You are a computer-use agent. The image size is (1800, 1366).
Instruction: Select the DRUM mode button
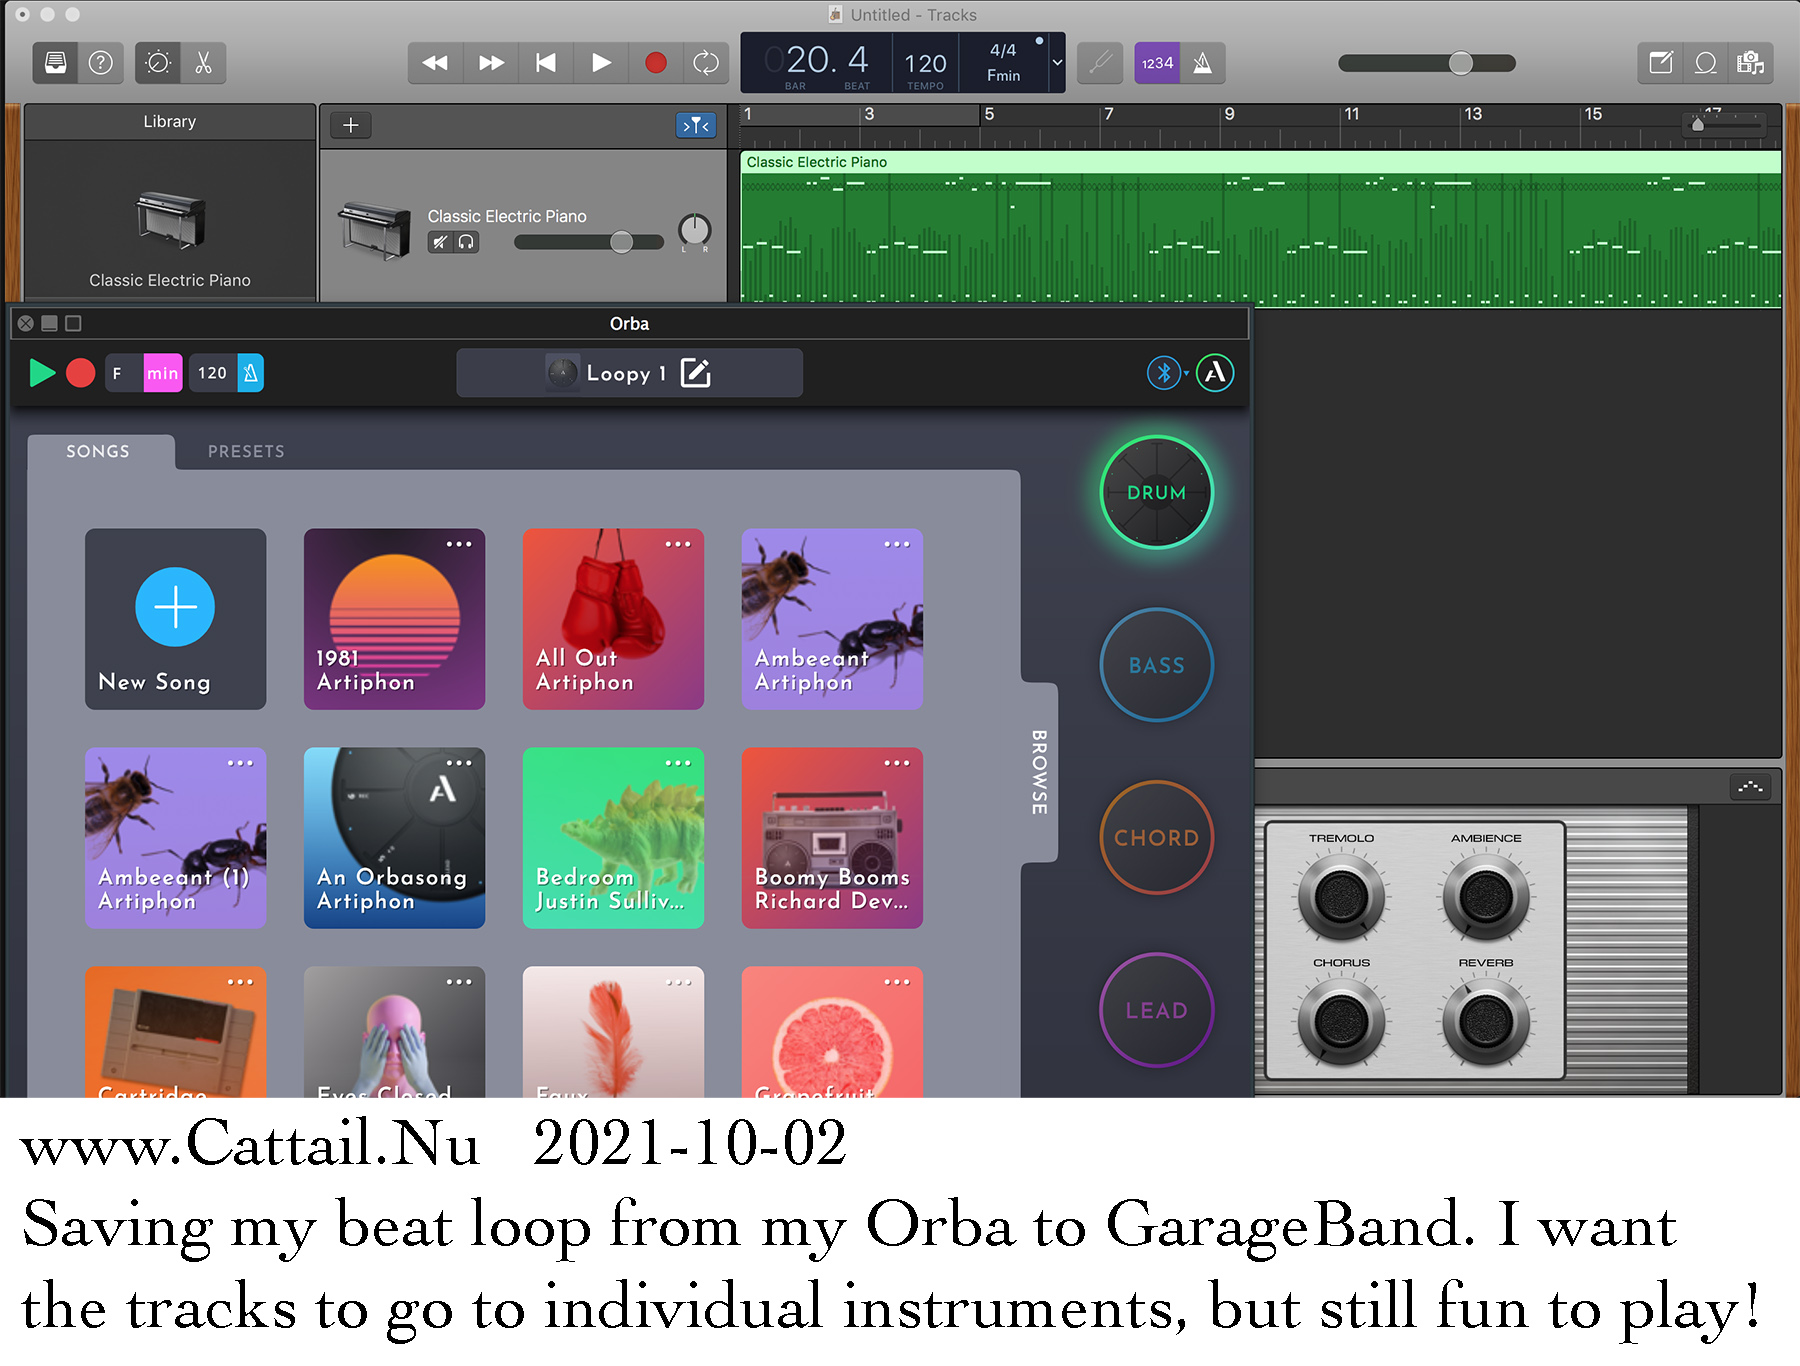(1157, 492)
